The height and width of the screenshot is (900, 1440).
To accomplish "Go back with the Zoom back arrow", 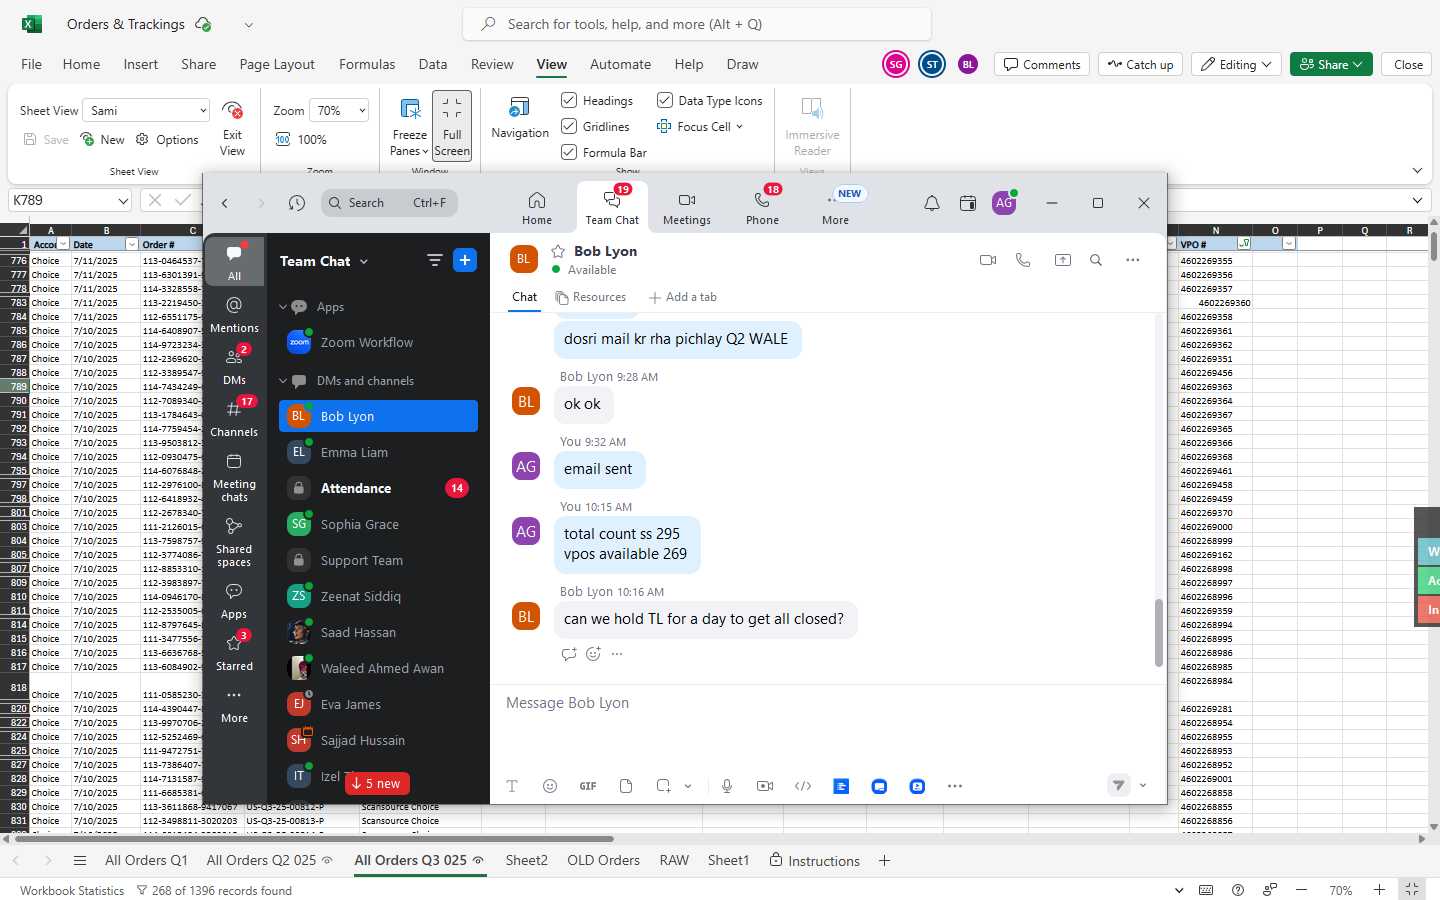I will (225, 203).
